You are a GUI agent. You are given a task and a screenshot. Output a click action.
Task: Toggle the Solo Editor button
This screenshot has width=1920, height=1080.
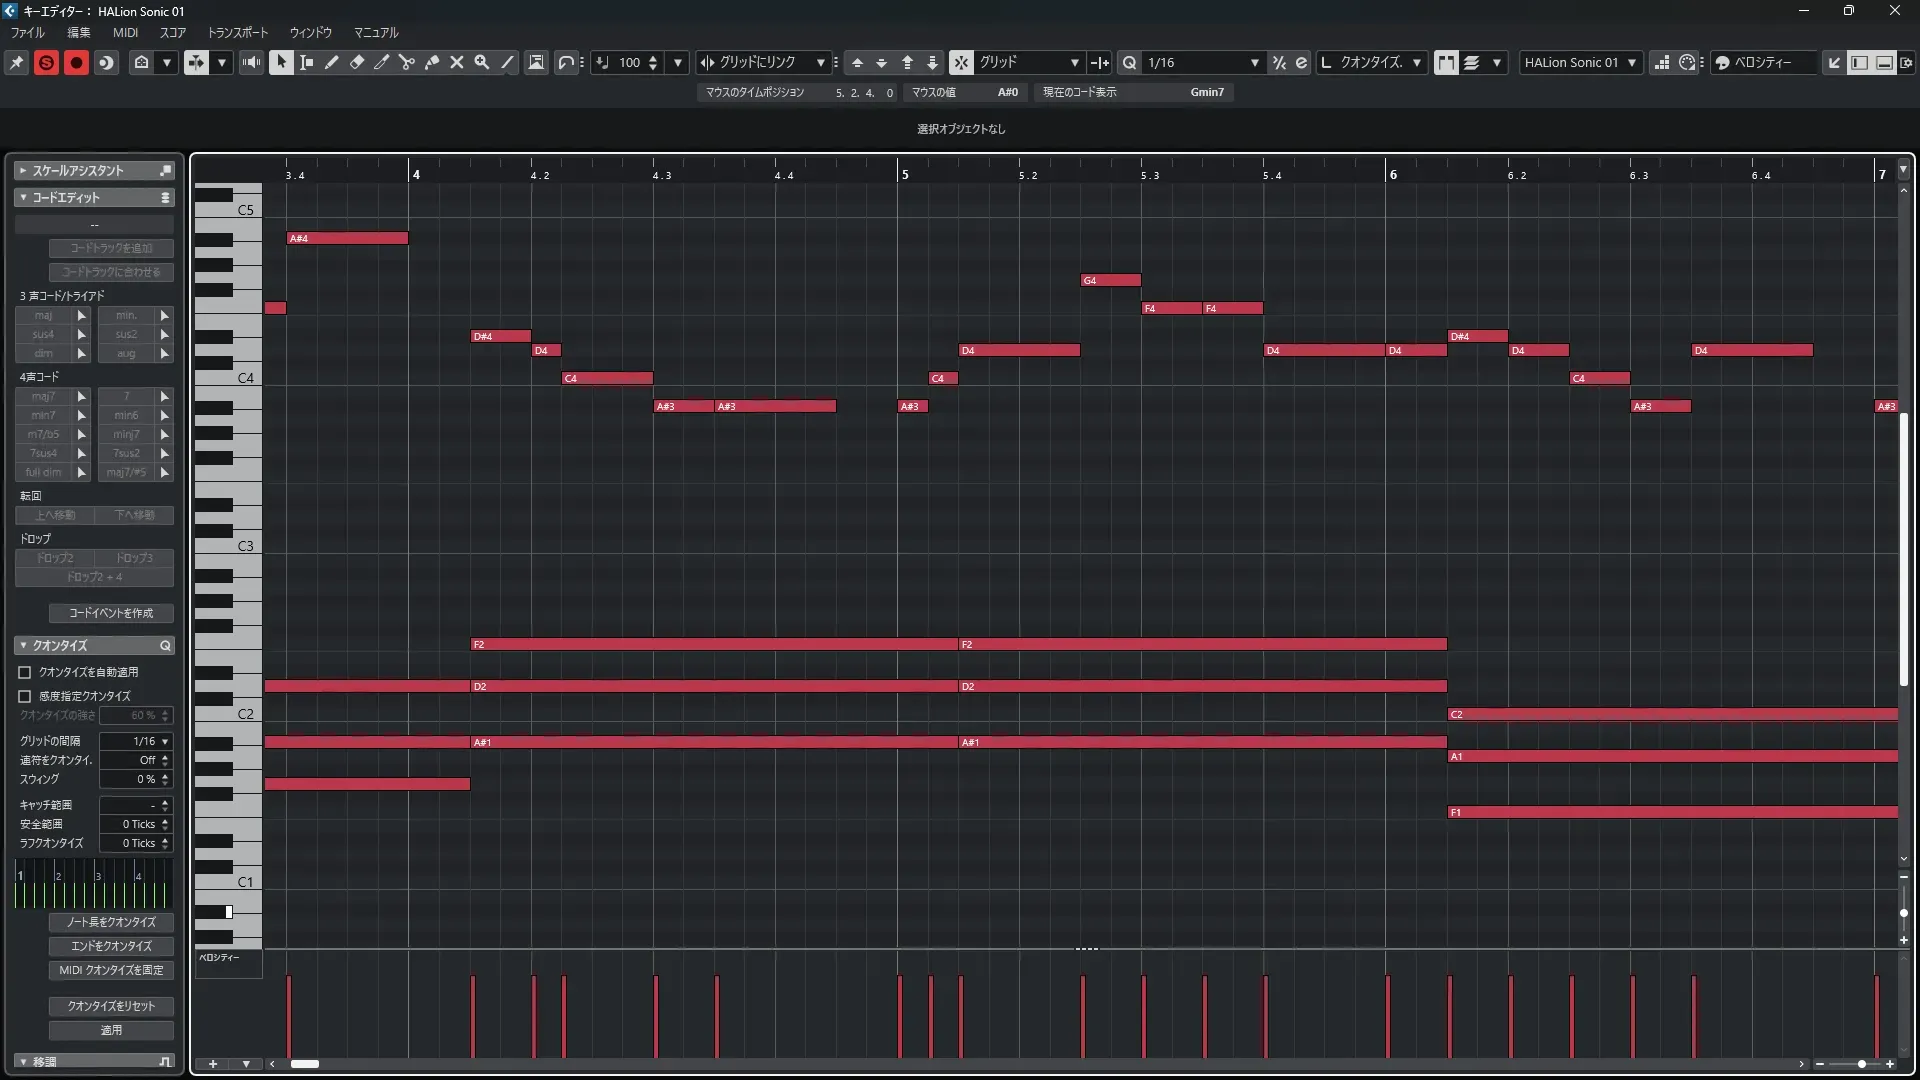46,62
